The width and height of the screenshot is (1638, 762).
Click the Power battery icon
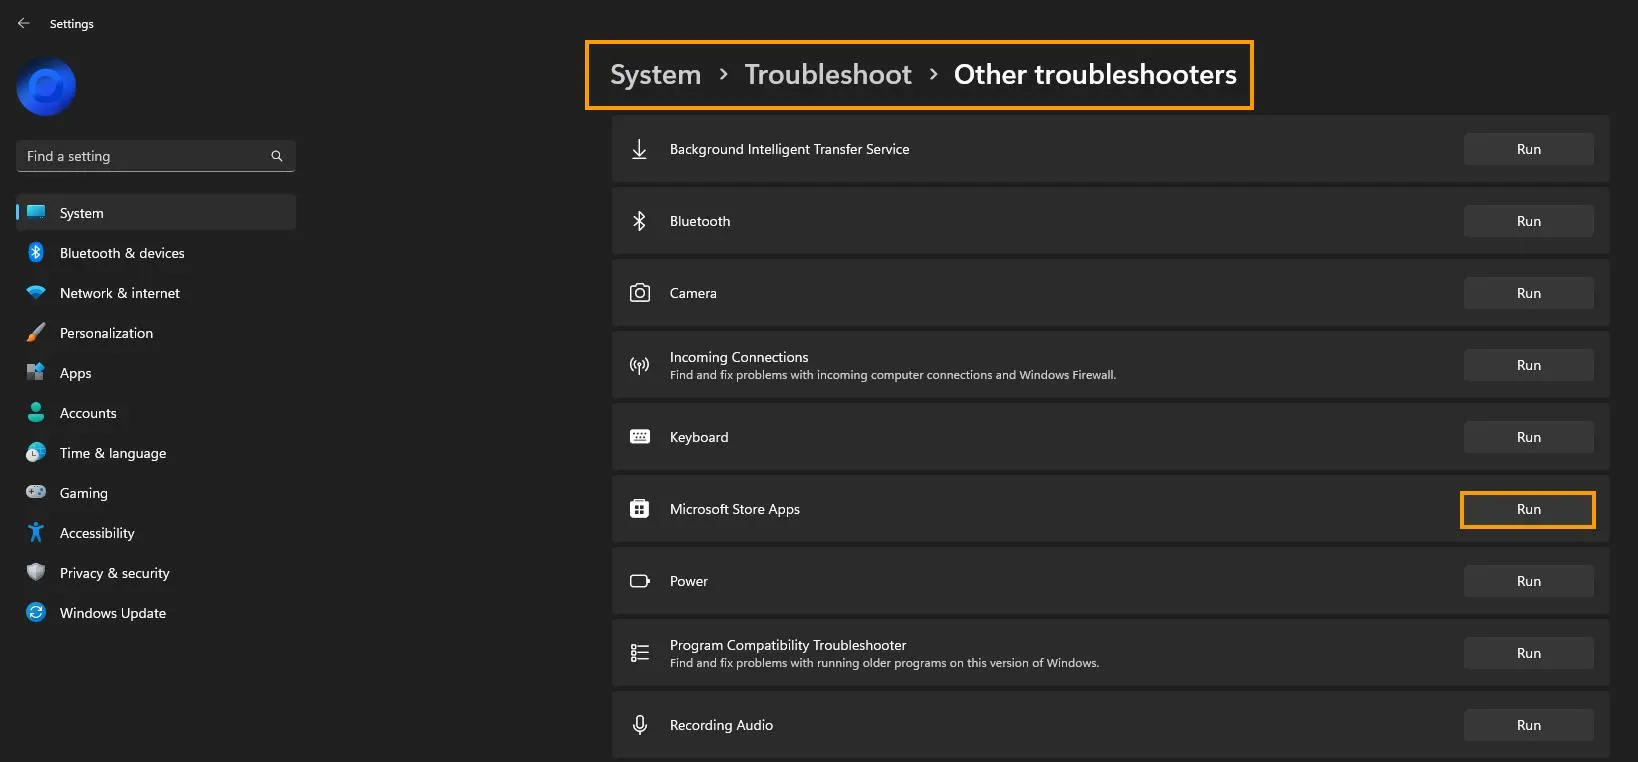tap(640, 581)
